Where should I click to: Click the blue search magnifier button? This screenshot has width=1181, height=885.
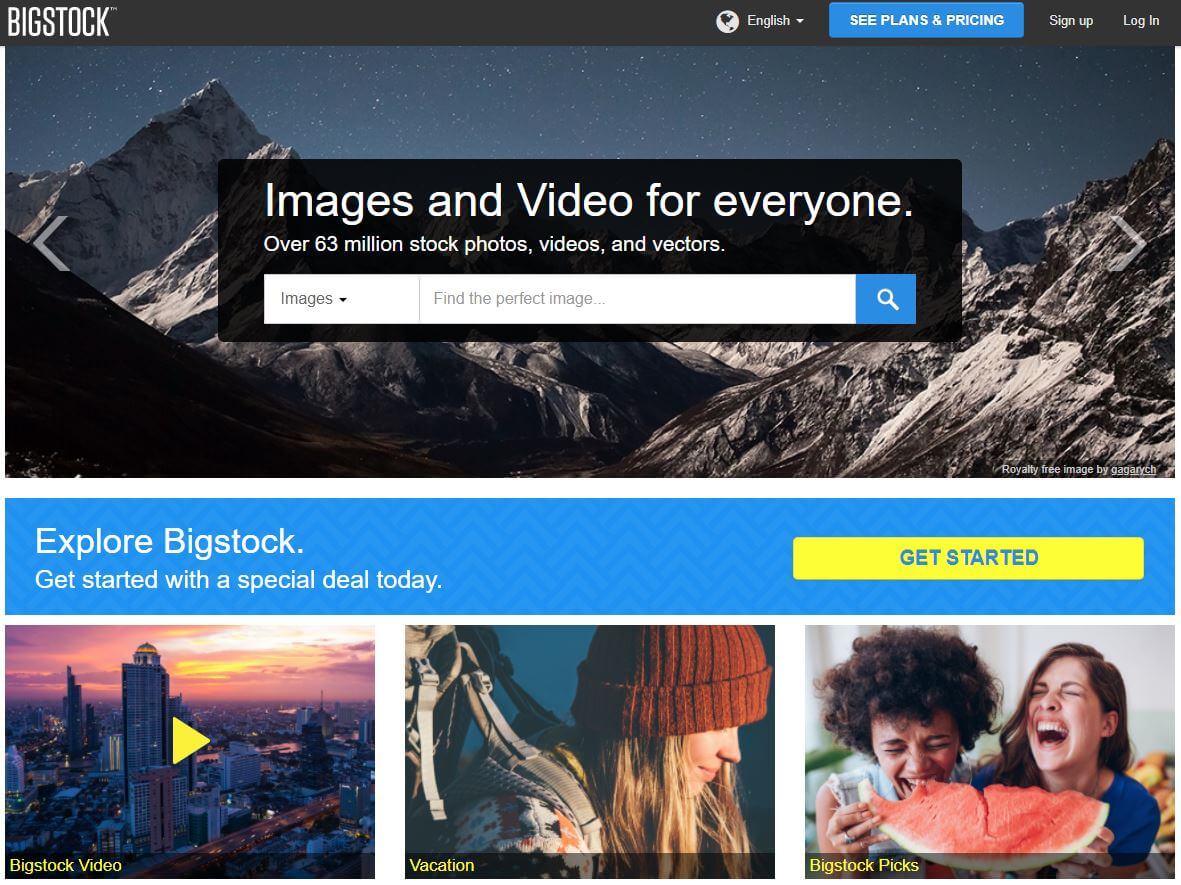pyautogui.click(x=886, y=299)
